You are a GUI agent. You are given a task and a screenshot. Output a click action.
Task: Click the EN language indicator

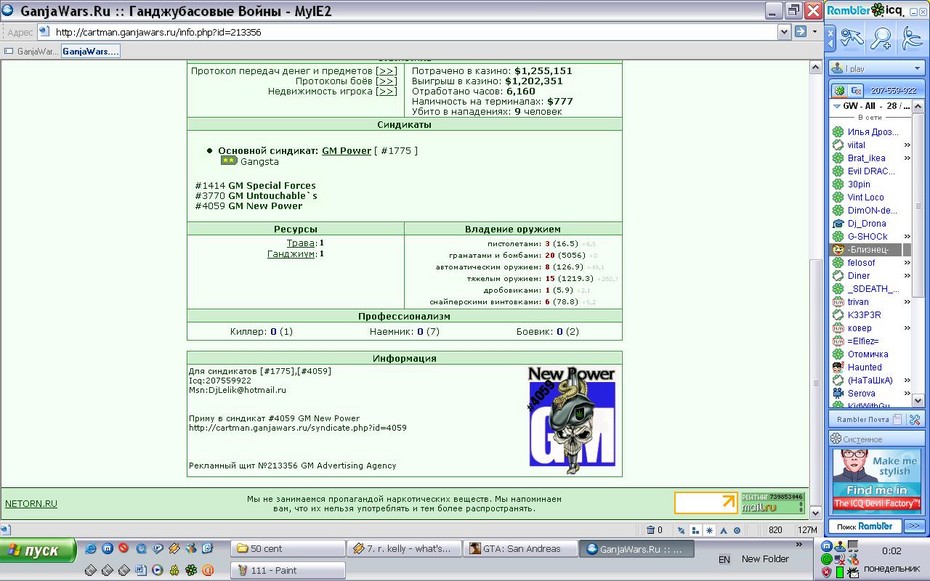pos(724,559)
